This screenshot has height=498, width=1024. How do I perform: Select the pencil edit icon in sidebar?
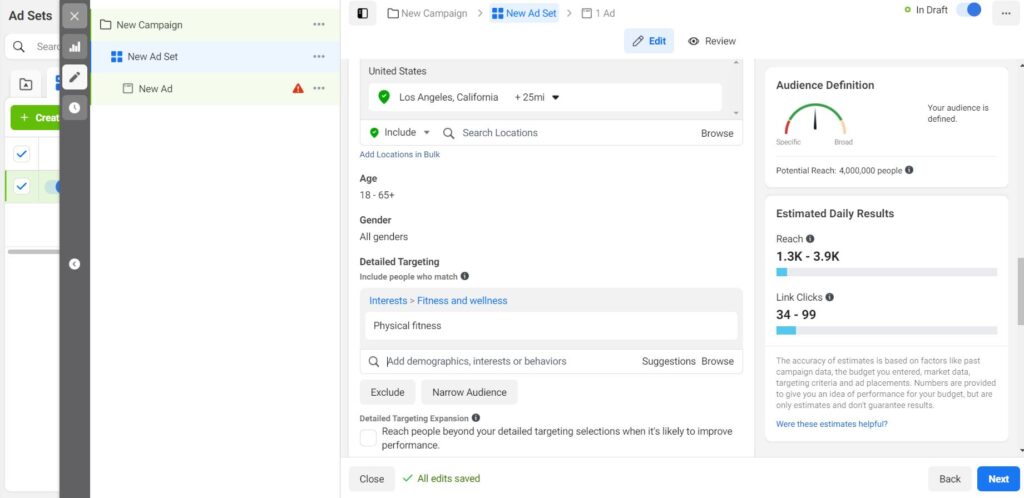pyautogui.click(x=75, y=77)
